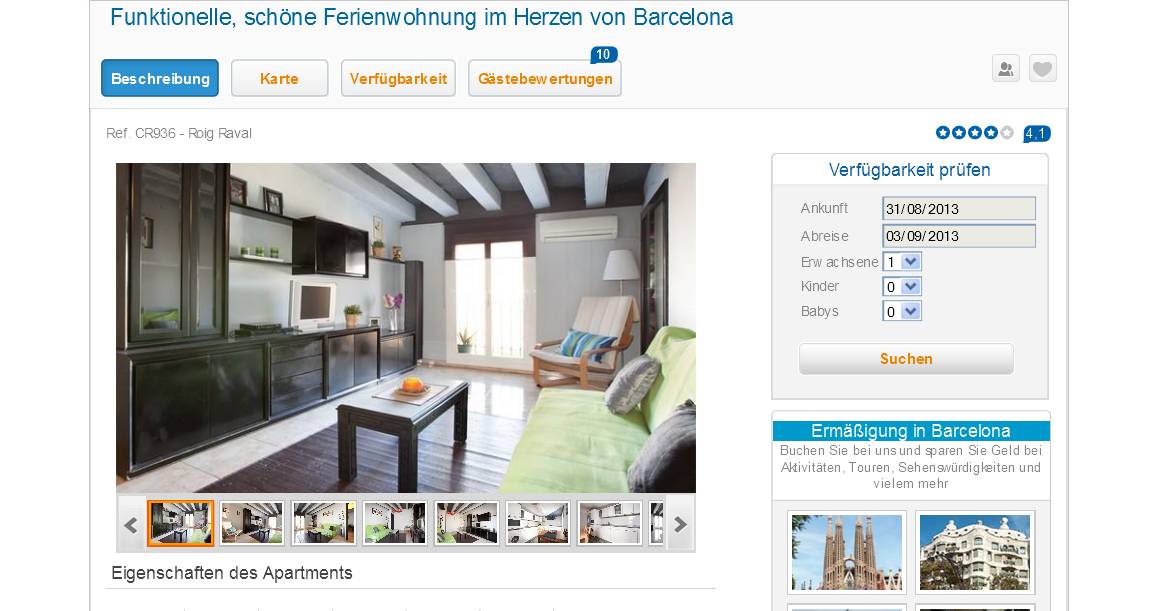The height and width of the screenshot is (611, 1158).
Task: Click the 10 reviews count badge
Action: pyautogui.click(x=603, y=55)
